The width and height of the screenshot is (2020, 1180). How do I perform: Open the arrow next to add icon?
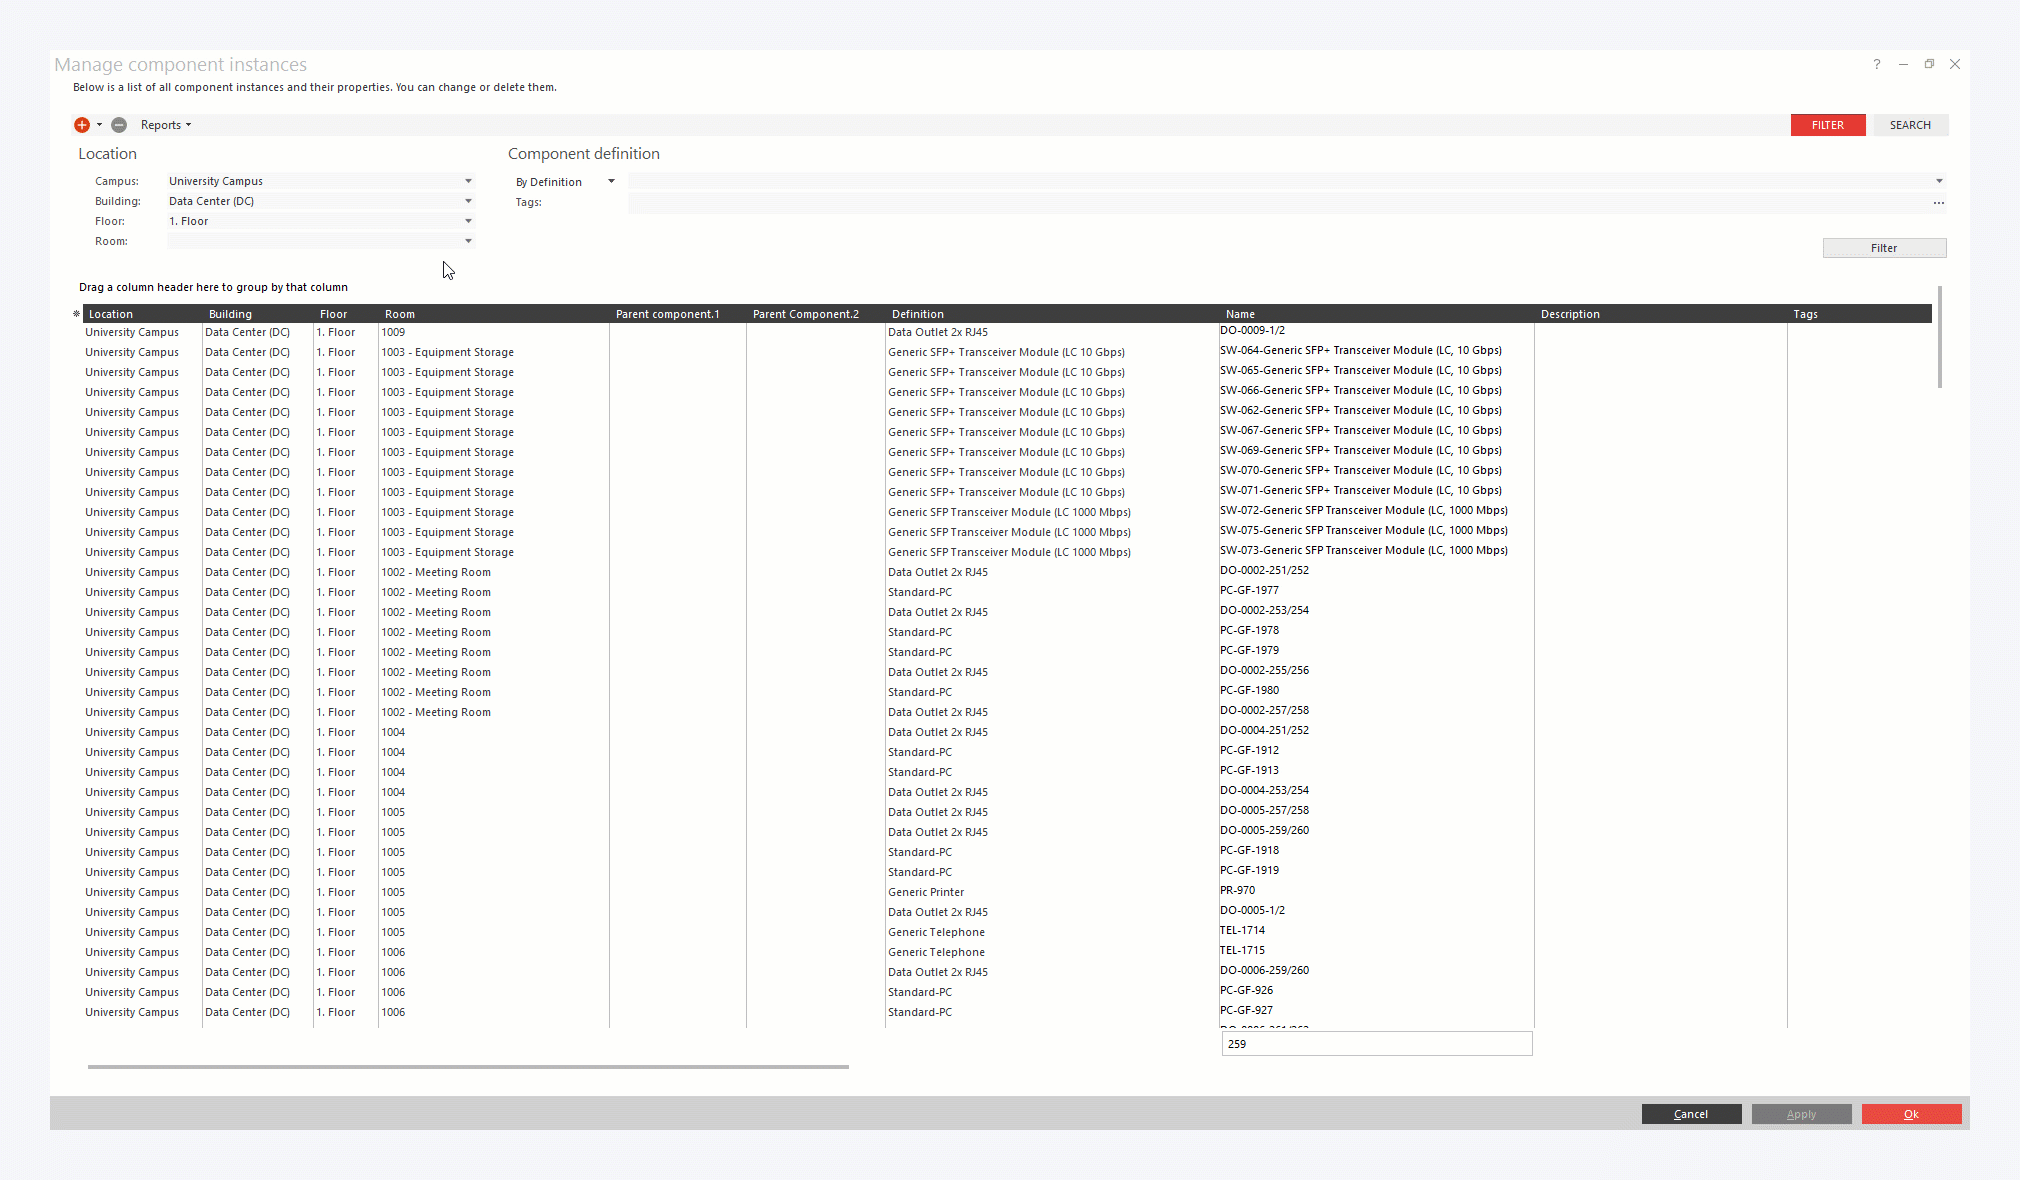click(99, 125)
